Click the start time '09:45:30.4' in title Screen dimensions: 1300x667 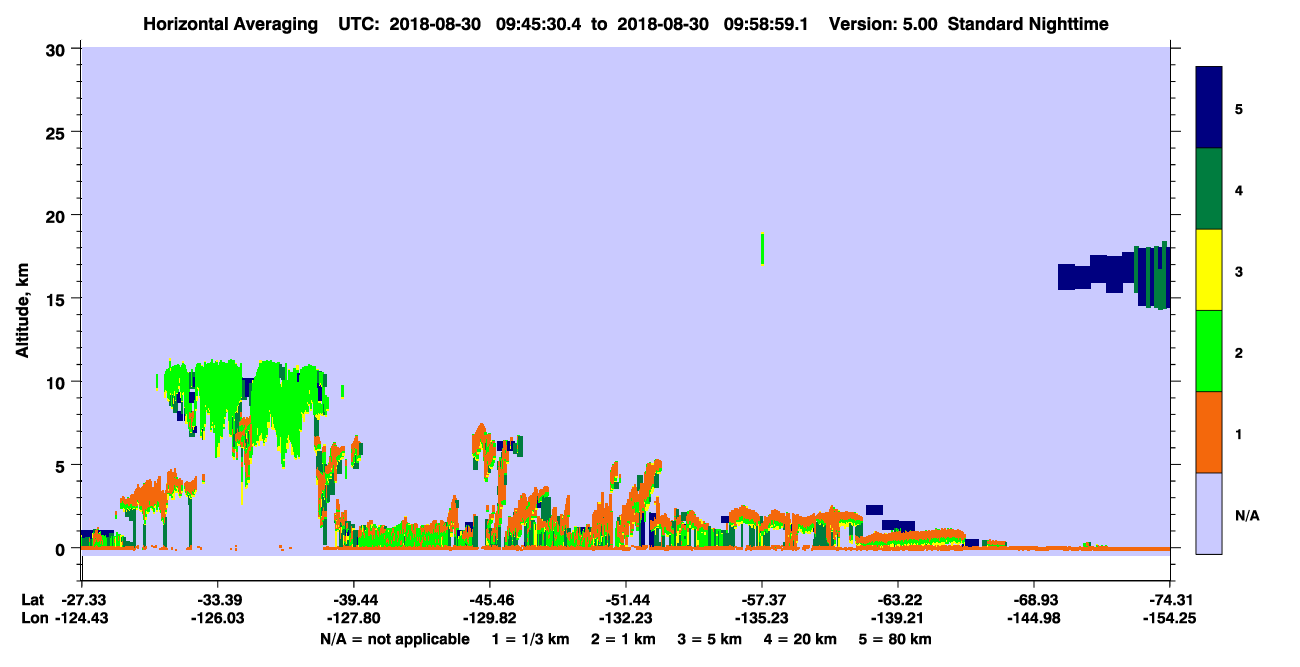[538, 24]
